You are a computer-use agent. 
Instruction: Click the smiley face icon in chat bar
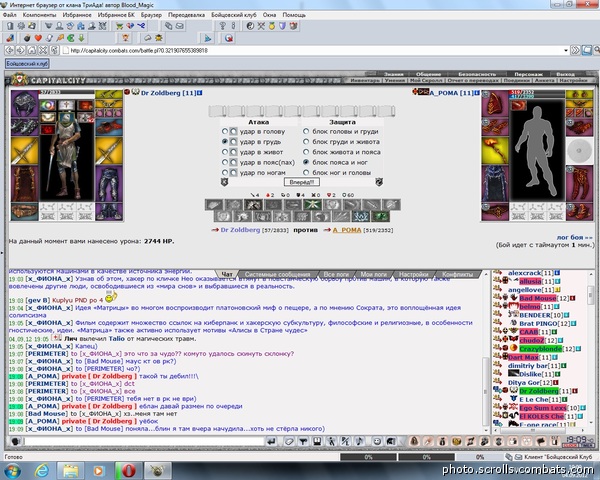377,441
